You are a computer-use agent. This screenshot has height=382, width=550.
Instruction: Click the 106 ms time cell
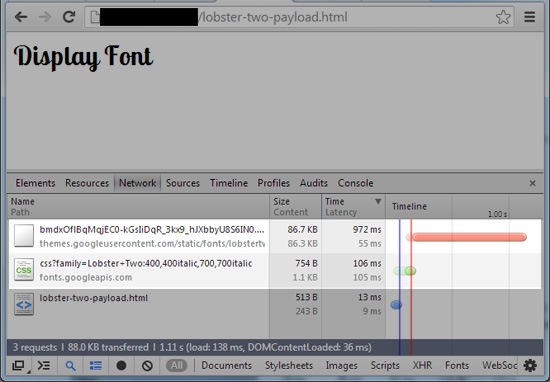[367, 263]
